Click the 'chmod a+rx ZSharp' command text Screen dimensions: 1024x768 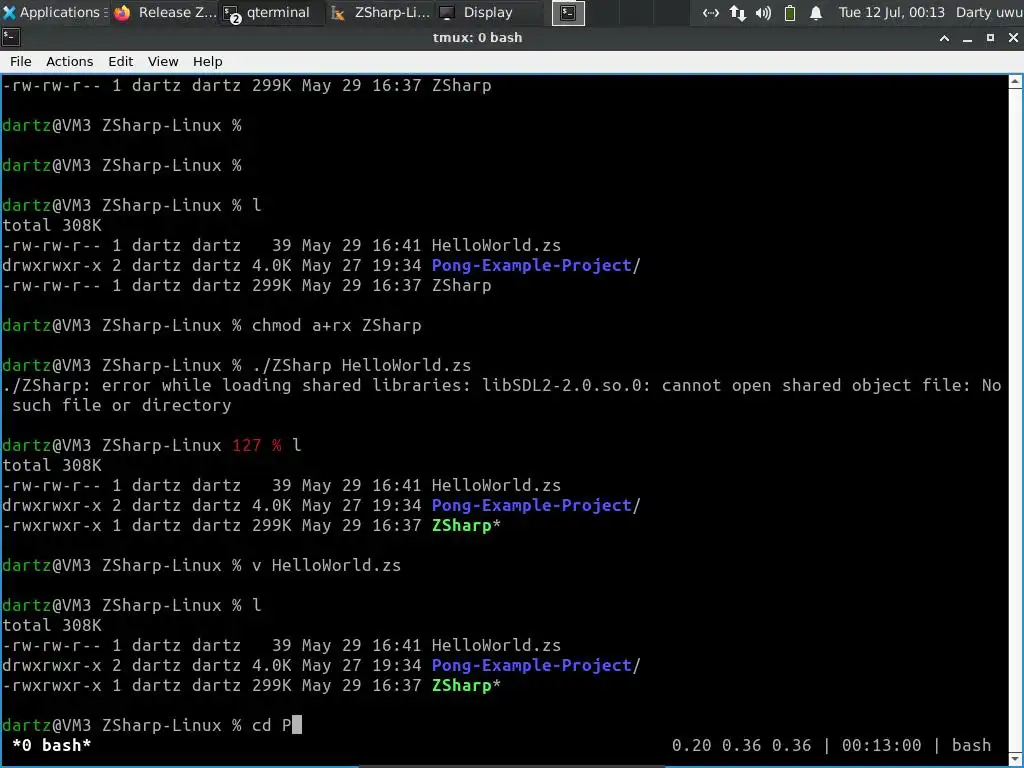pyautogui.click(x=336, y=325)
